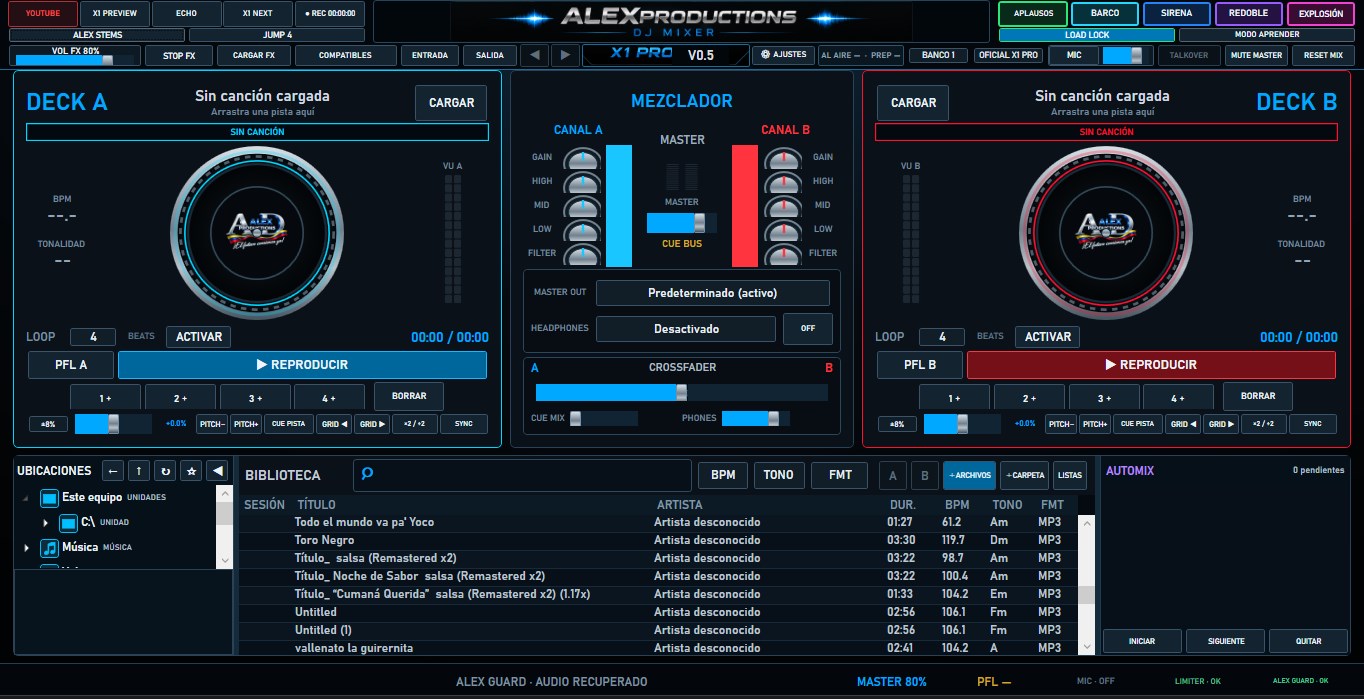This screenshot has height=699, width=1364.
Task: Collapse the Este equipo tree node
Action: pos(27,498)
